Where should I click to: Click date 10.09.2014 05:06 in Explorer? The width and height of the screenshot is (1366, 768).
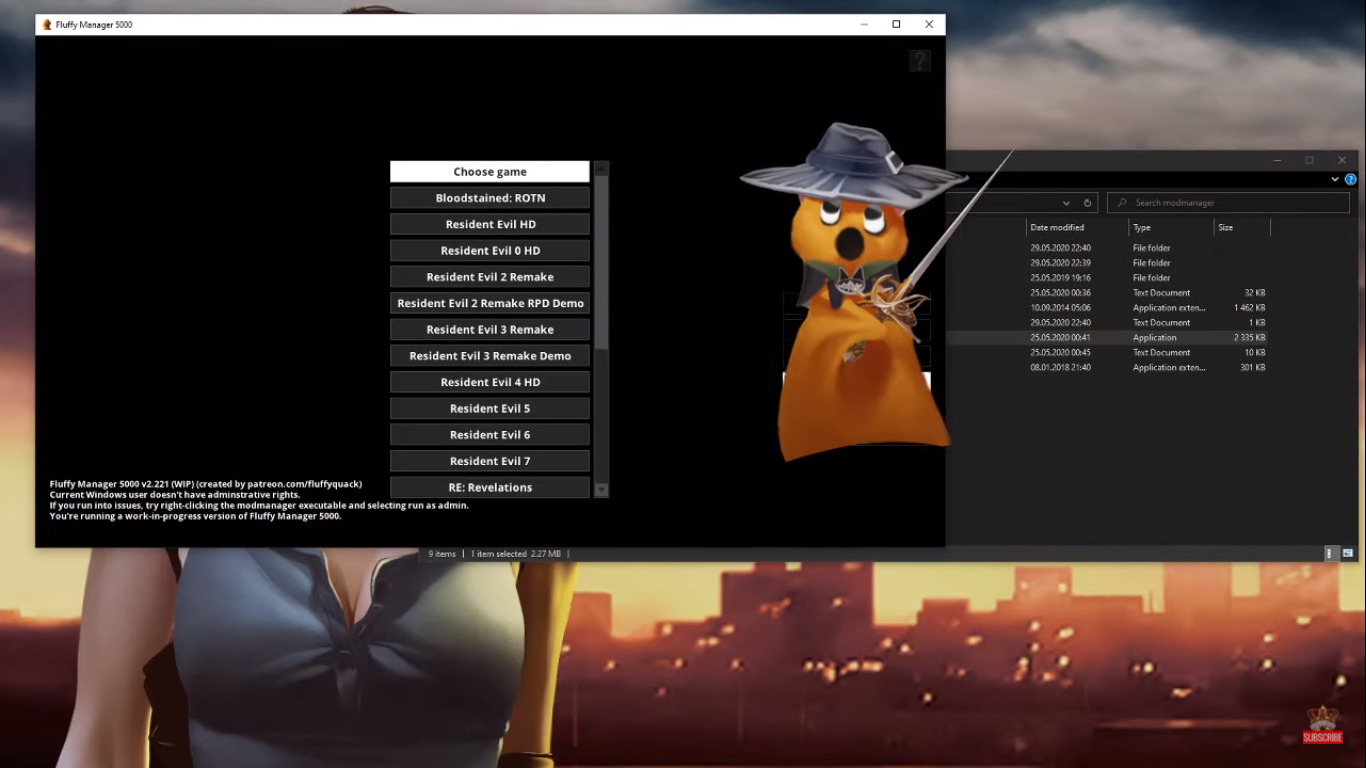pos(1060,308)
